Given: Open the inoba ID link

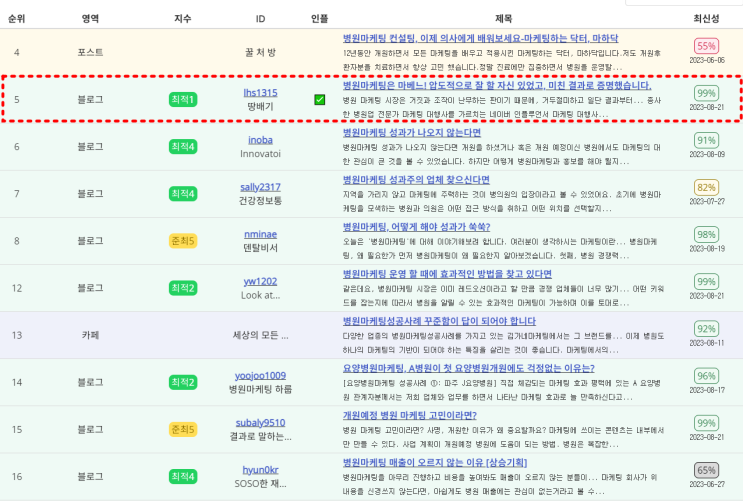Looking at the screenshot, I should 260,140.
